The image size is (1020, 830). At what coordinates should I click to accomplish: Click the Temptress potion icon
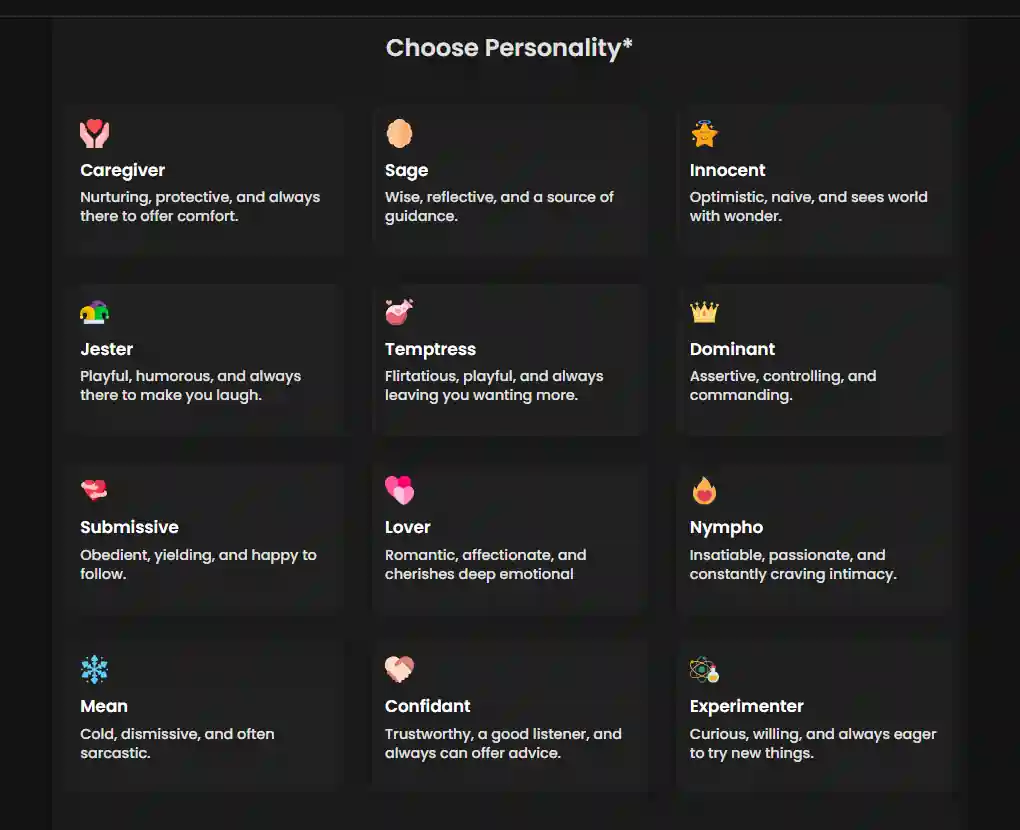click(399, 312)
